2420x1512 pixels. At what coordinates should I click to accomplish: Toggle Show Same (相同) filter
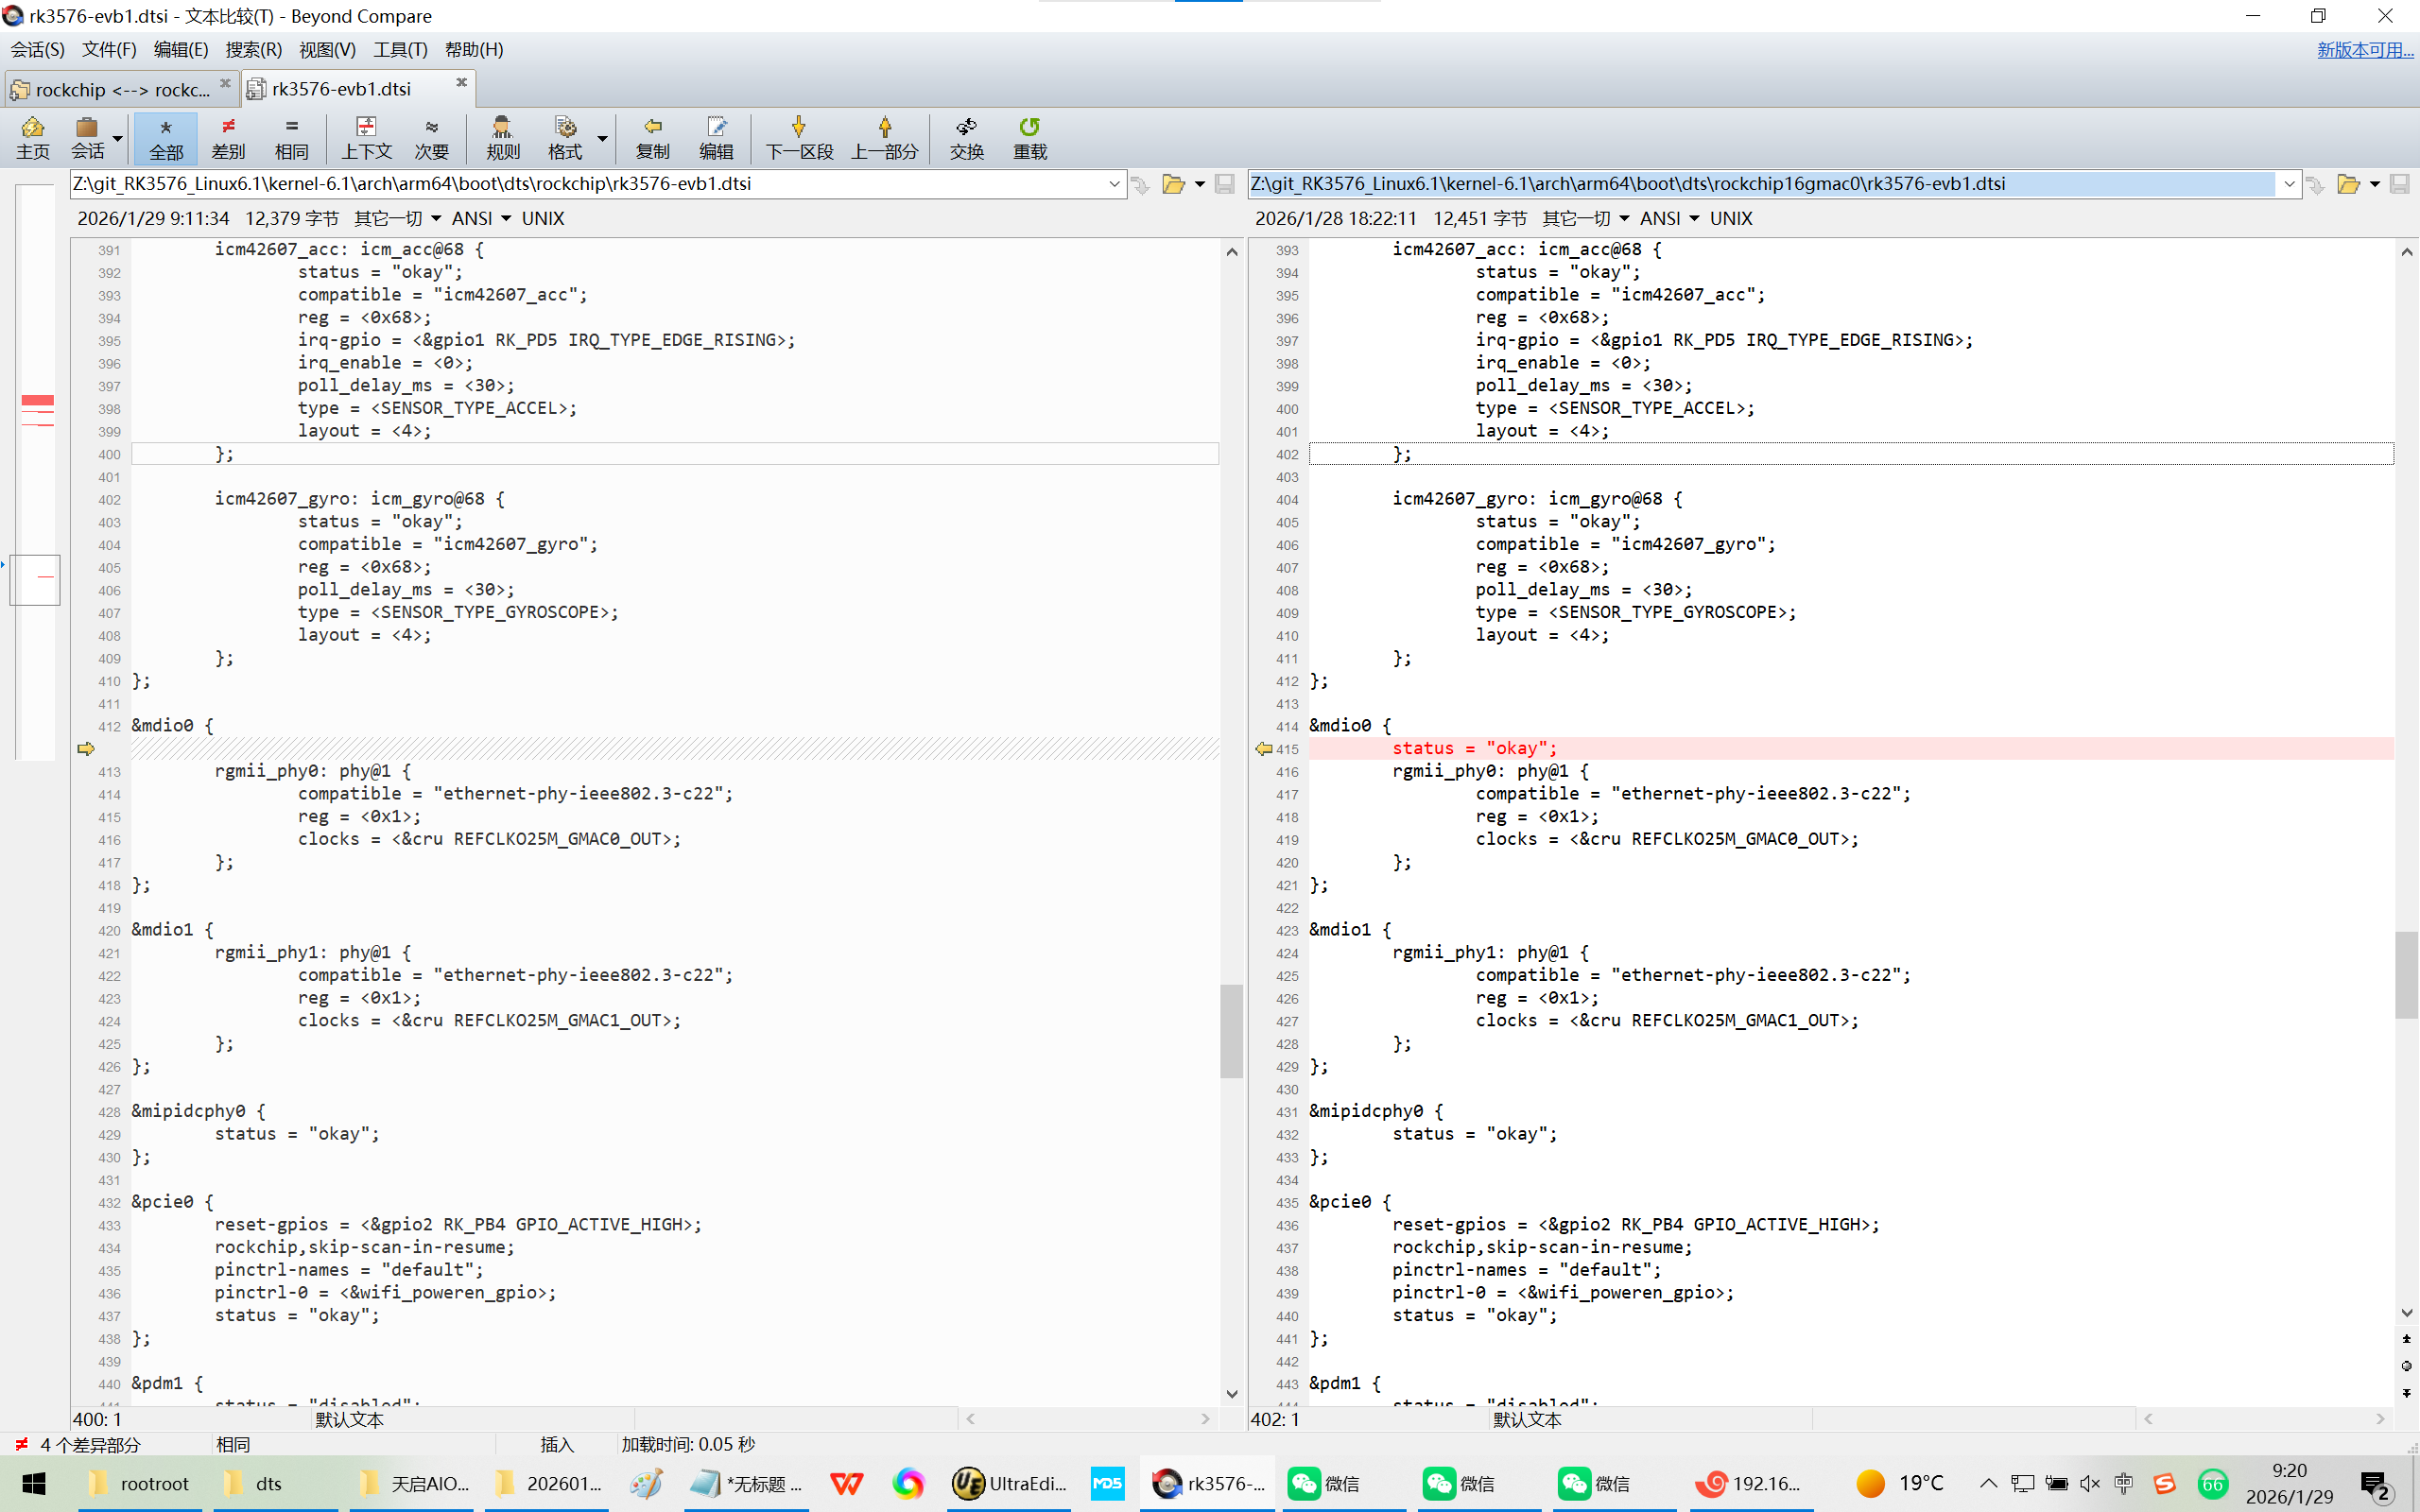291,137
